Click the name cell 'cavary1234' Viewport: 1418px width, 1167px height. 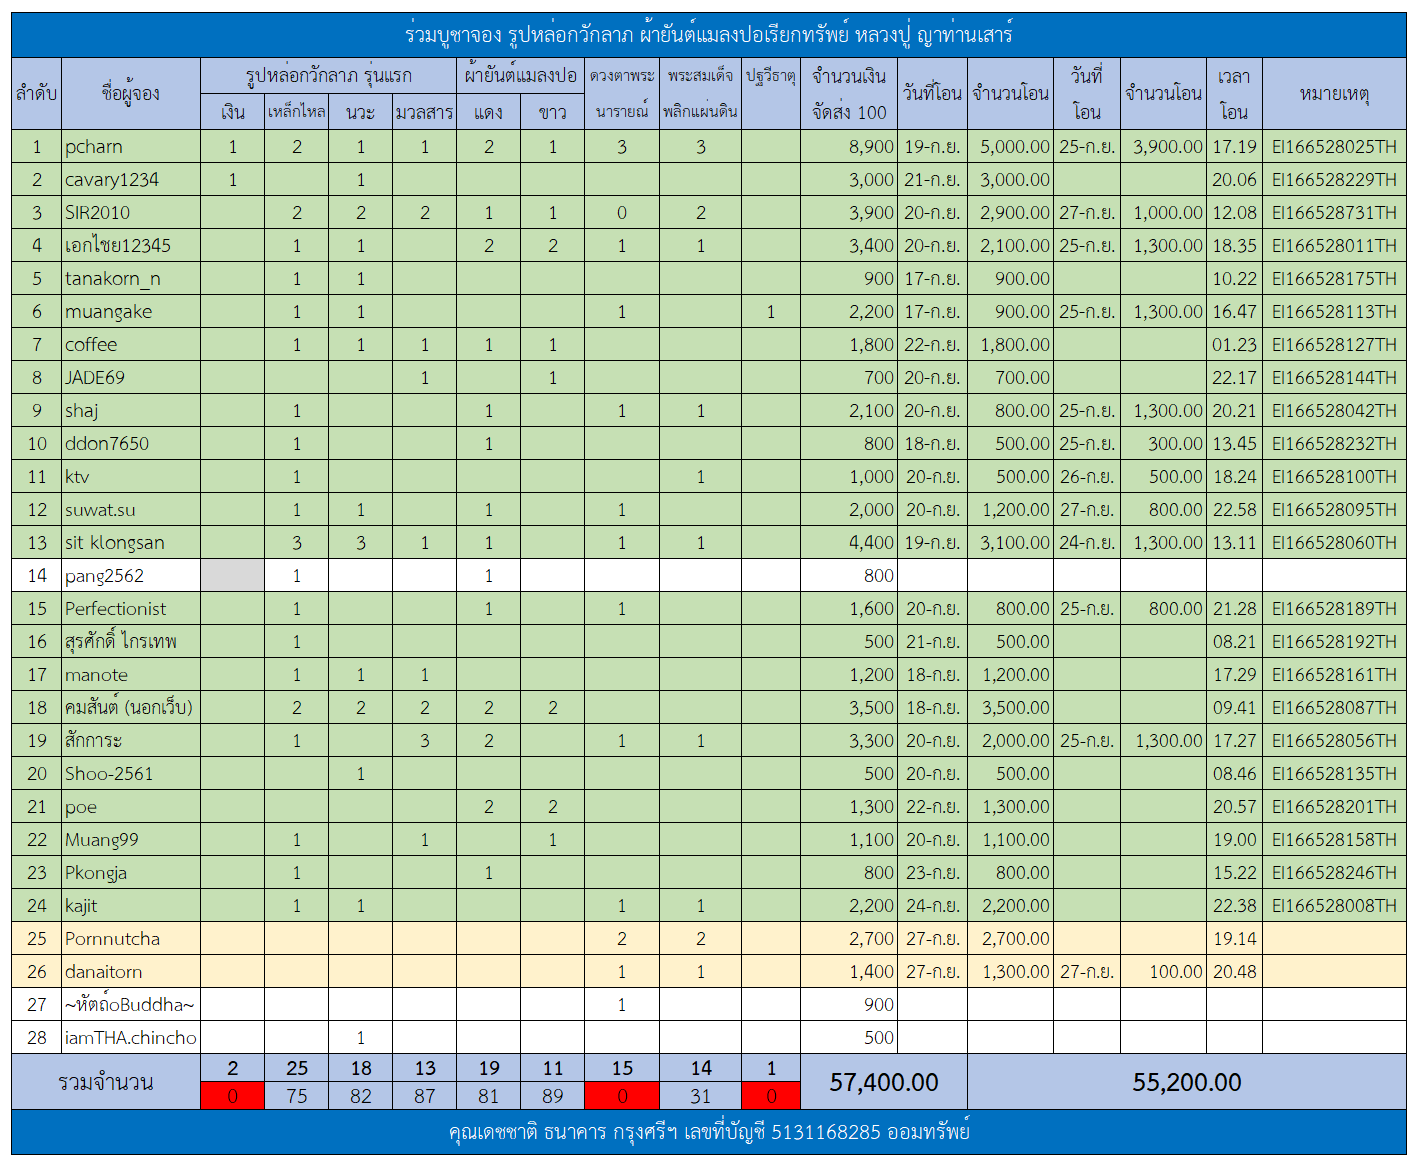pyautogui.click(x=131, y=179)
